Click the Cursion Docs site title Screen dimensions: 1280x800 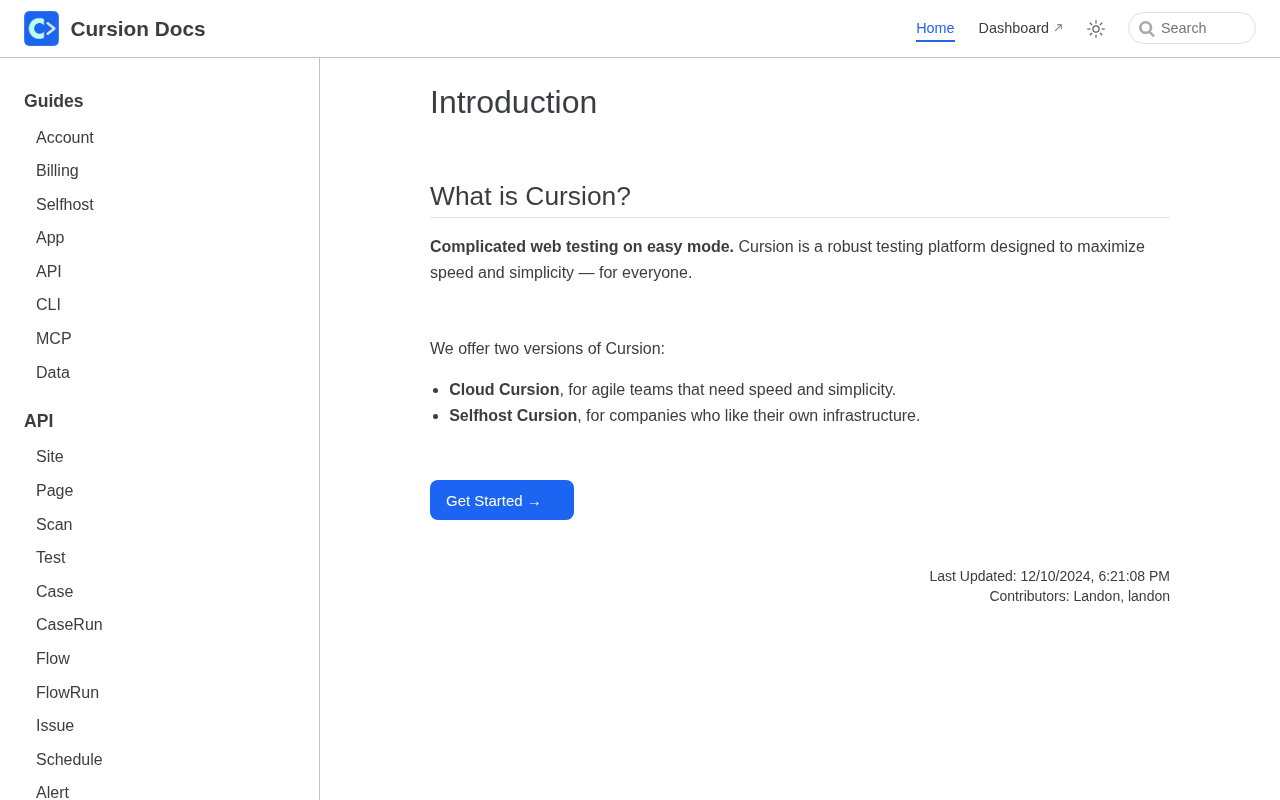click(x=138, y=29)
